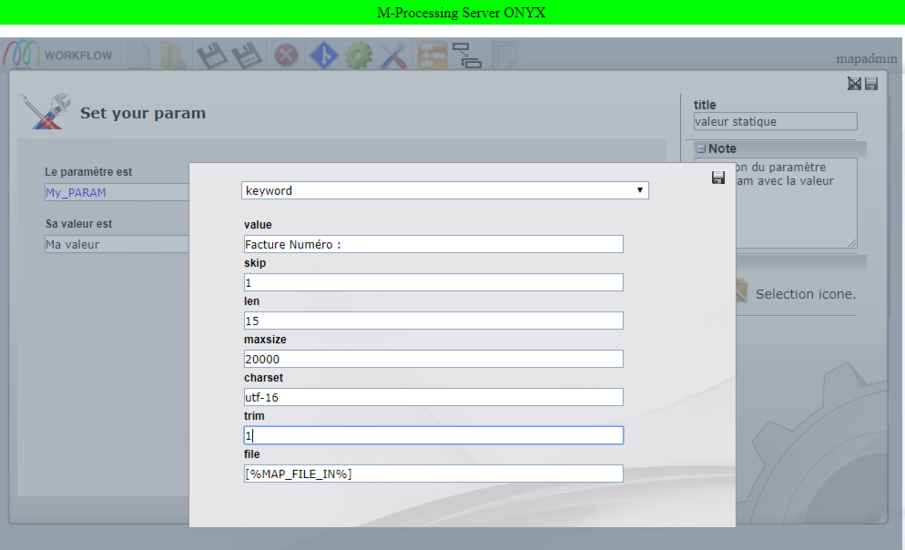Viewport: 905px width, 550px height.
Task: Collapse the Note section
Action: (701, 149)
